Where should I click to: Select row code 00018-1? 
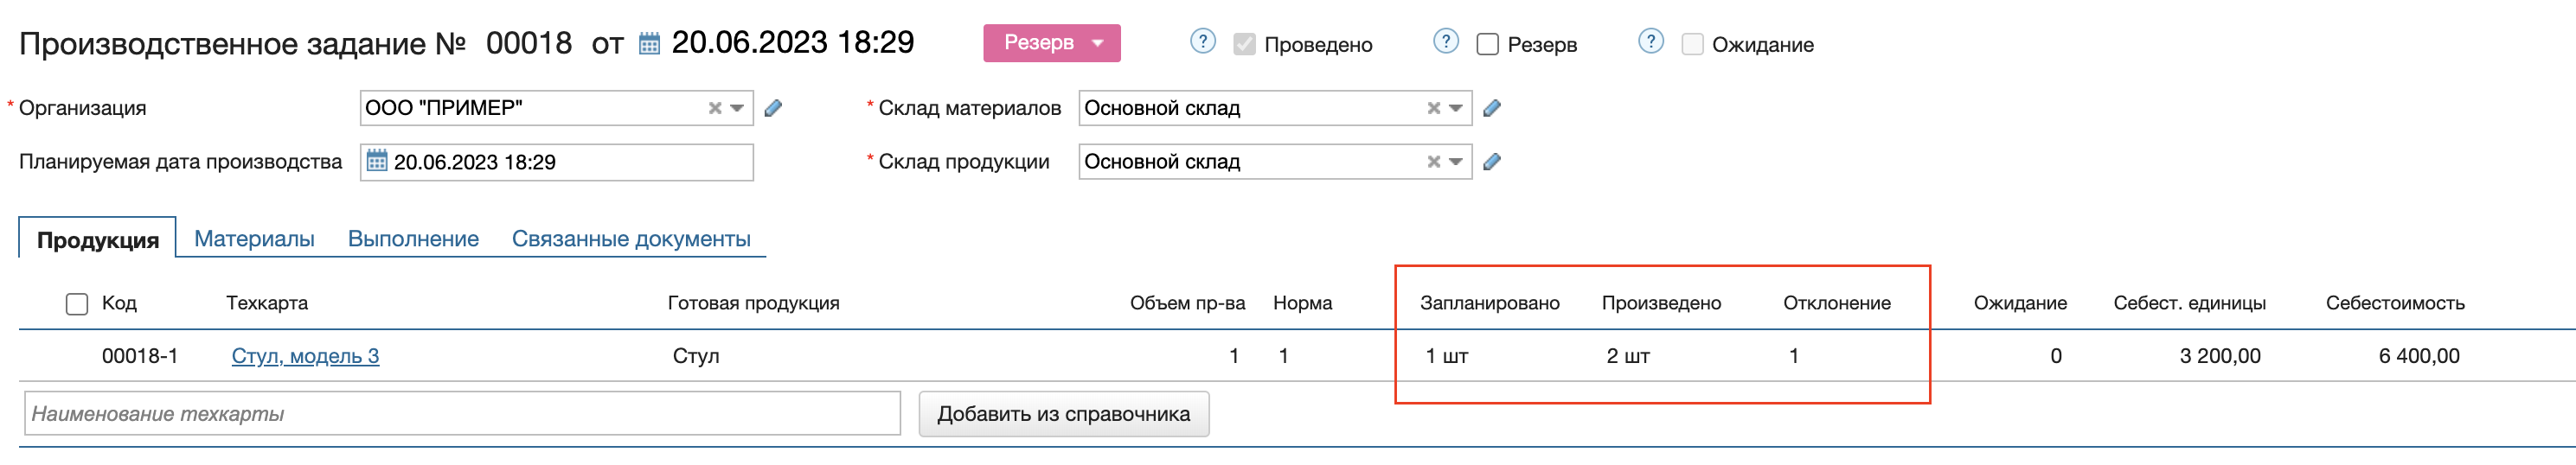tap(140, 356)
